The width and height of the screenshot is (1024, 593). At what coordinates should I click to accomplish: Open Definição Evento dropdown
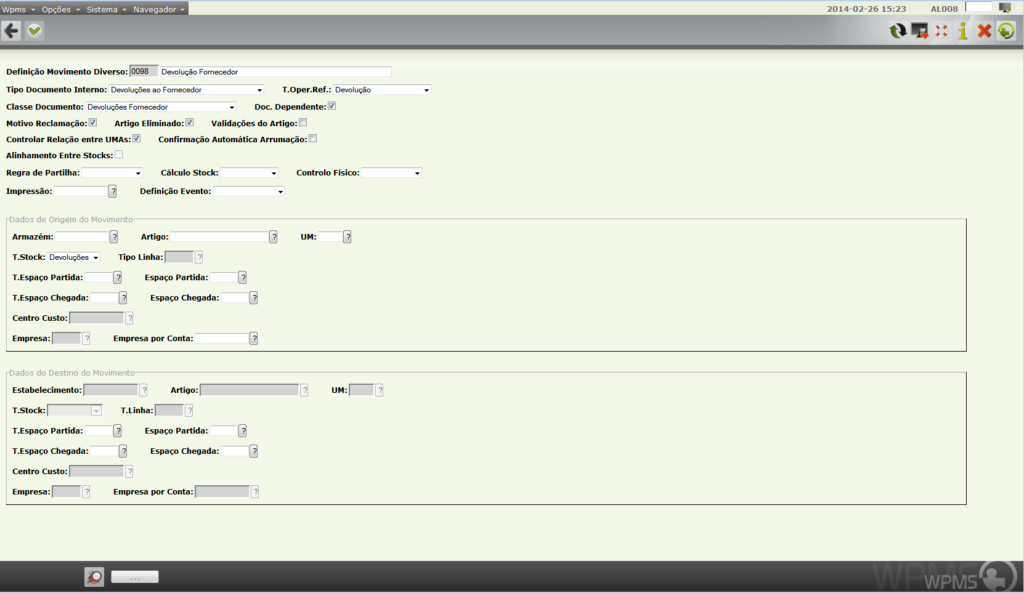(249, 191)
